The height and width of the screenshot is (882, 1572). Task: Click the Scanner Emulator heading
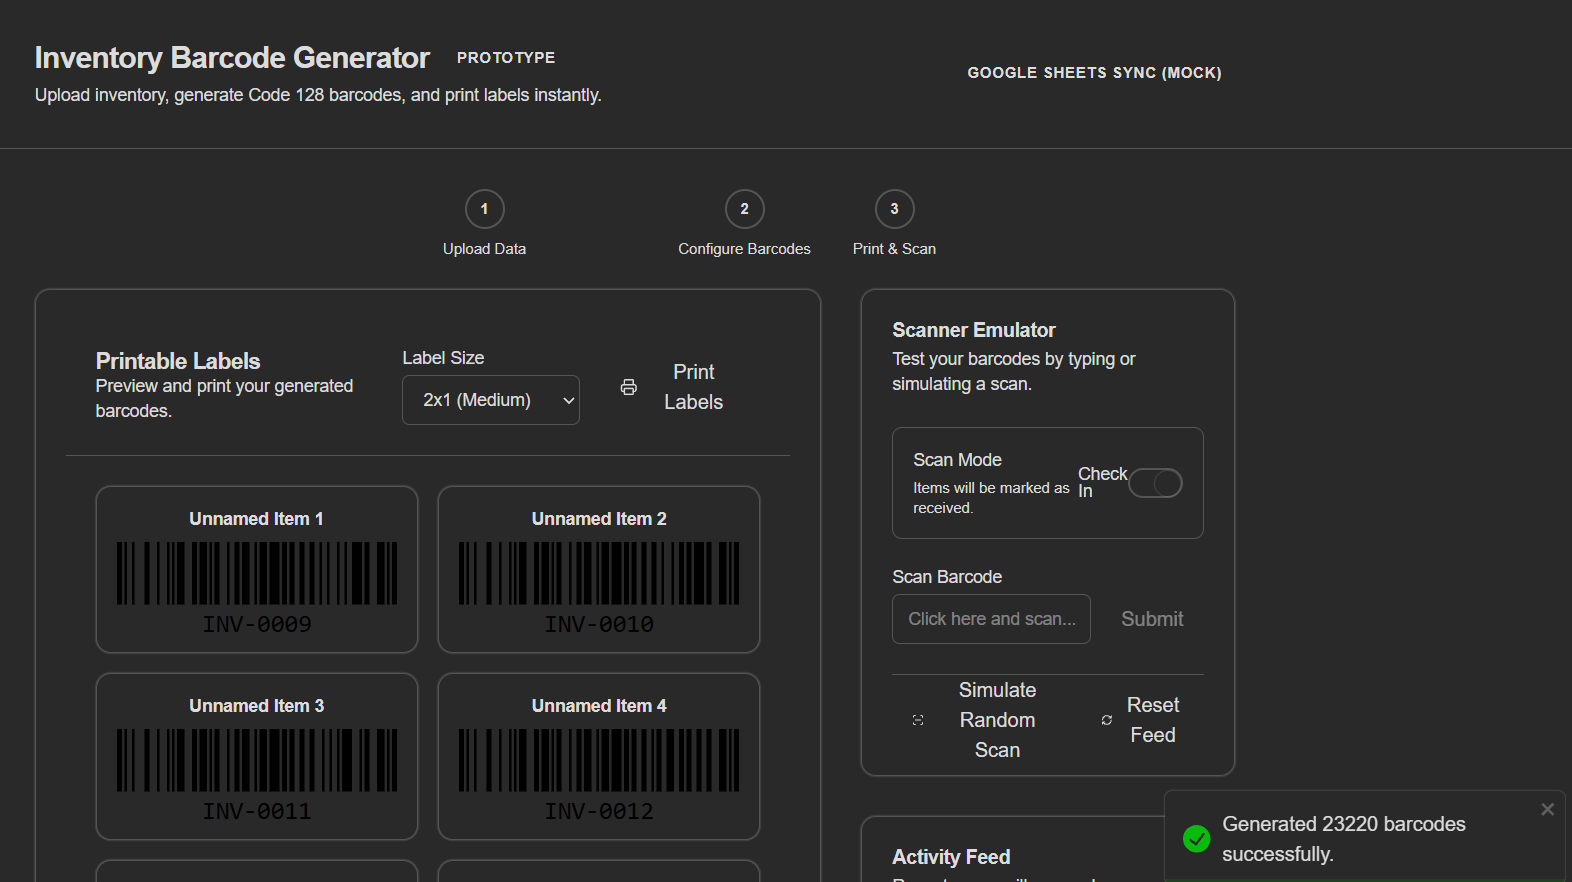pos(974,330)
